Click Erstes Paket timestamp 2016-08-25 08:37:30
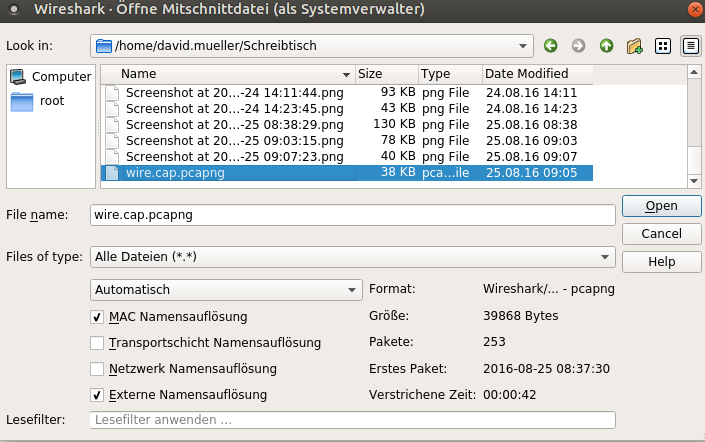This screenshot has width=705, height=442. (x=546, y=369)
